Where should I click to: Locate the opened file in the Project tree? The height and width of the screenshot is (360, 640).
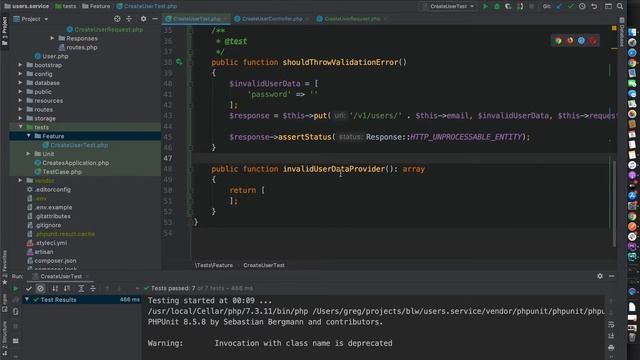117,19
